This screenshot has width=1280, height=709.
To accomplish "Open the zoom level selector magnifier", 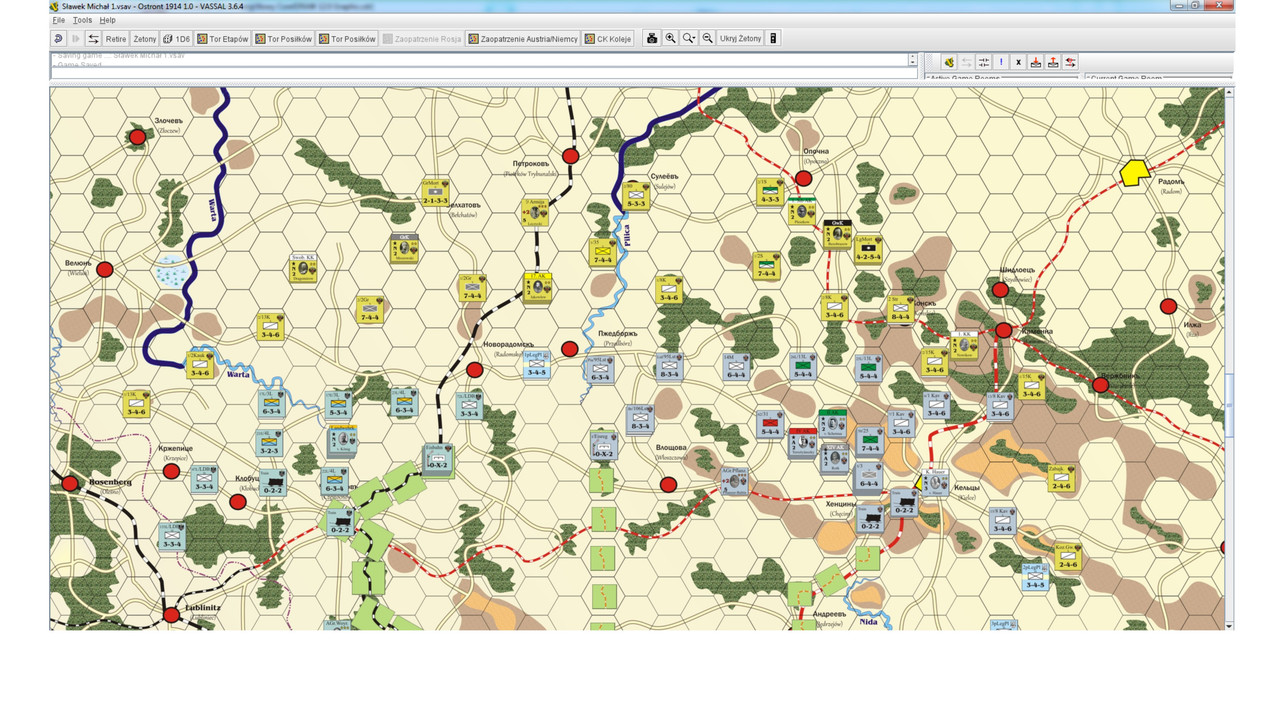I will (689, 39).
